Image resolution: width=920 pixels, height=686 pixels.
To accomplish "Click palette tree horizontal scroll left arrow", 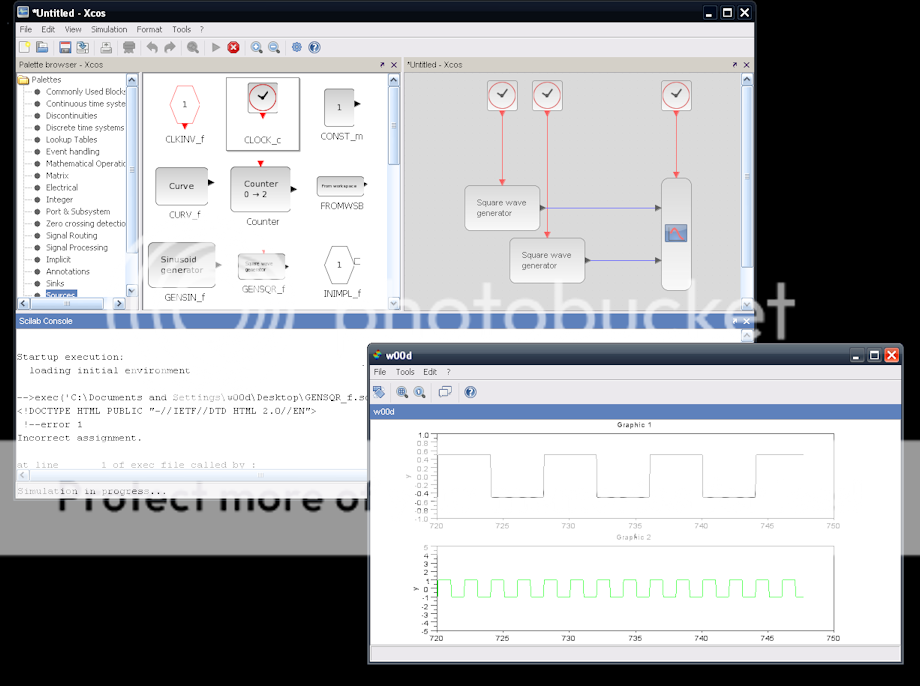I will point(23,303).
